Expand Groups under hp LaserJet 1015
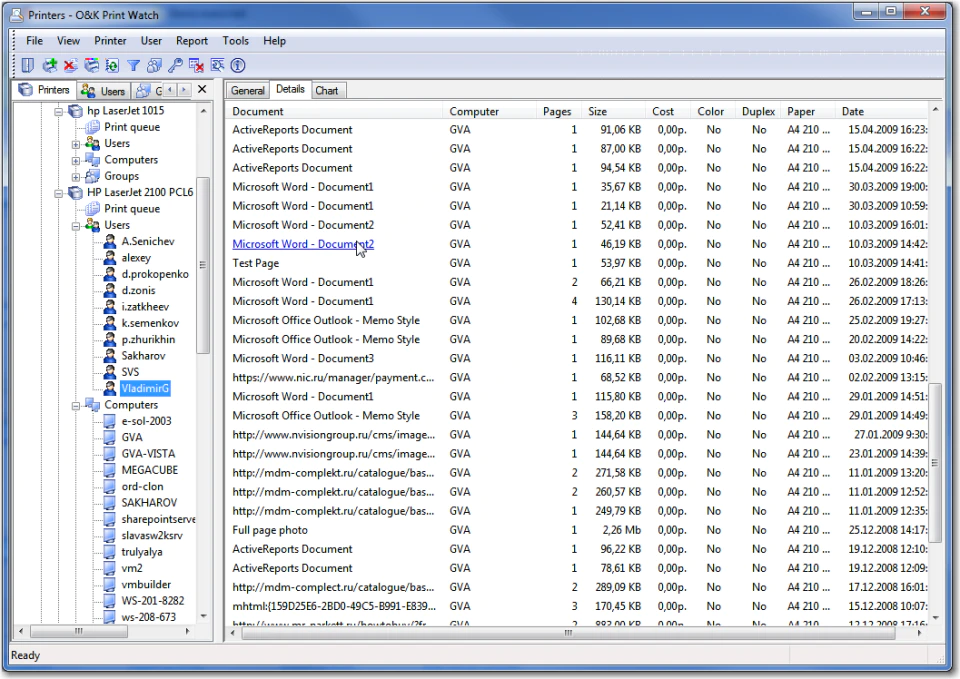The width and height of the screenshot is (960, 679). [x=76, y=177]
